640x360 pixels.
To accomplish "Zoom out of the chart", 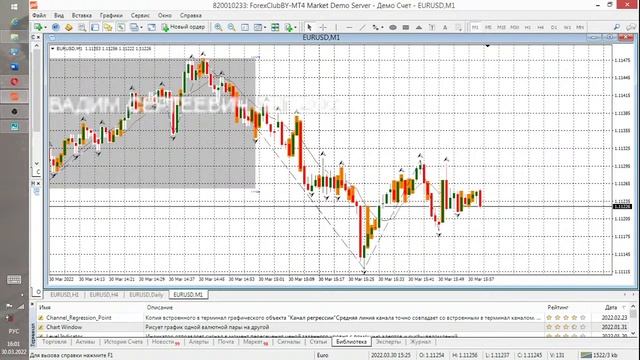I will coord(231,27).
